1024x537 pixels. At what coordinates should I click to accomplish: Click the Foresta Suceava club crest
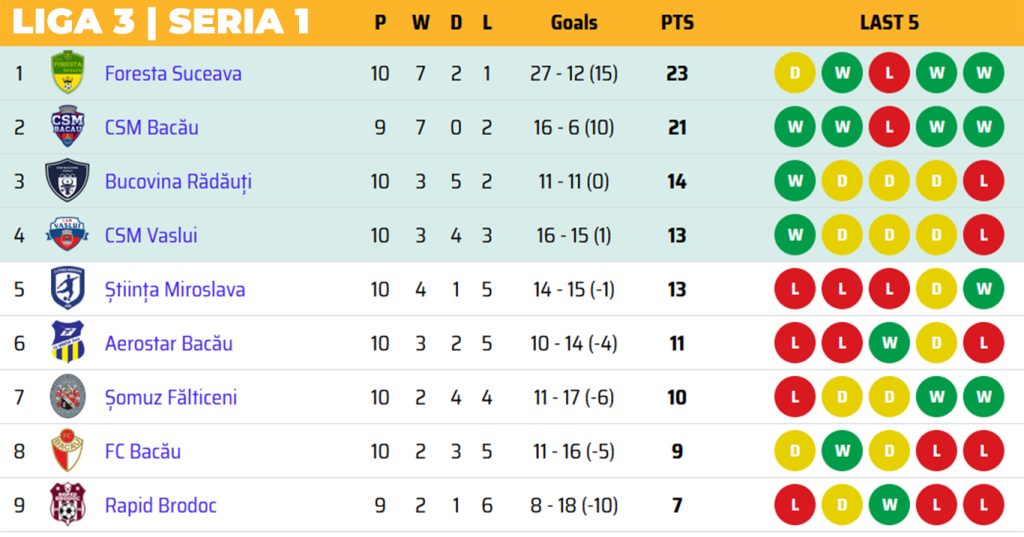click(68, 73)
